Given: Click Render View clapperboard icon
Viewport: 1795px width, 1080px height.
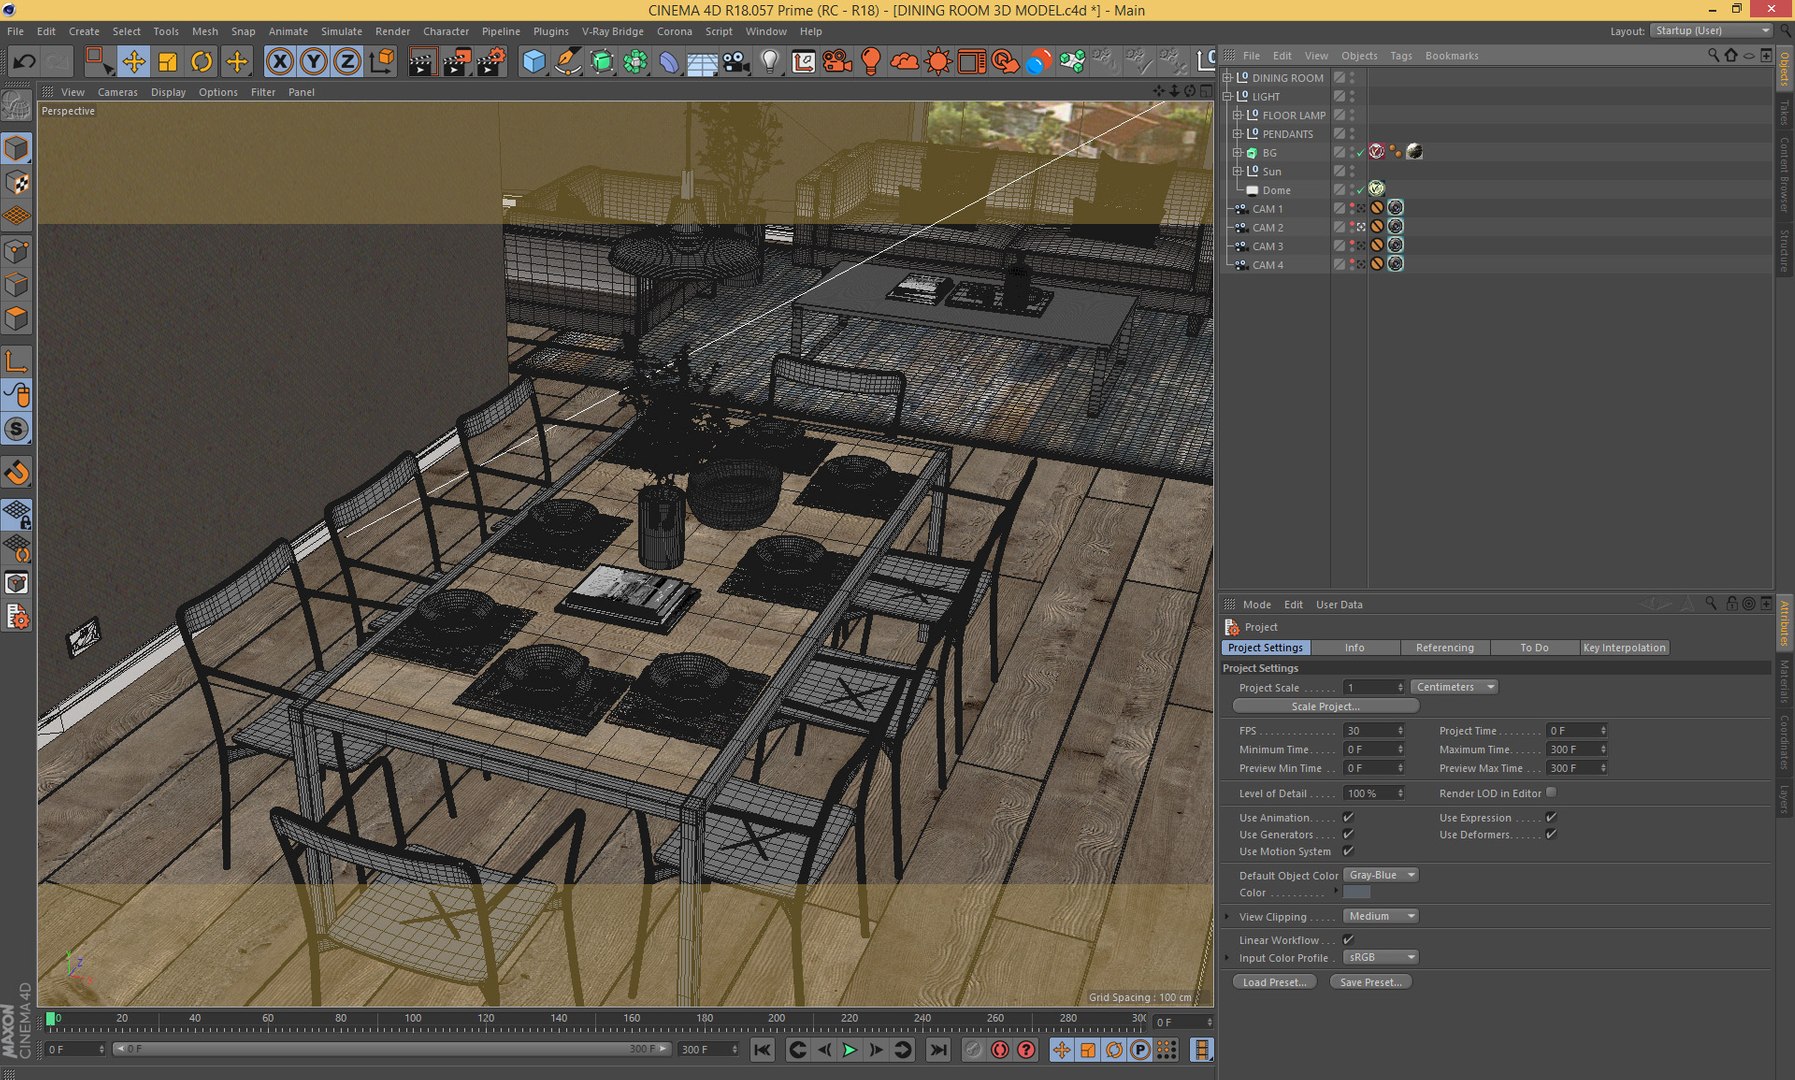Looking at the screenshot, I should pos(421,62).
